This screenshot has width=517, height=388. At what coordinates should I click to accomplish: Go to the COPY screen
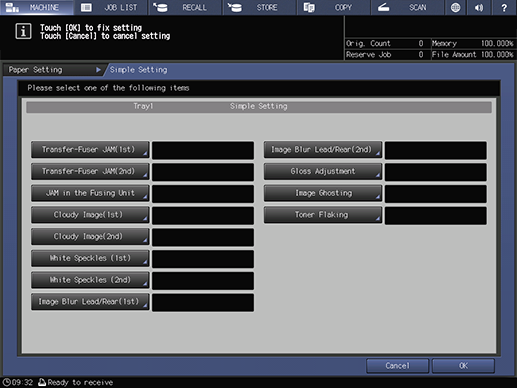click(334, 7)
